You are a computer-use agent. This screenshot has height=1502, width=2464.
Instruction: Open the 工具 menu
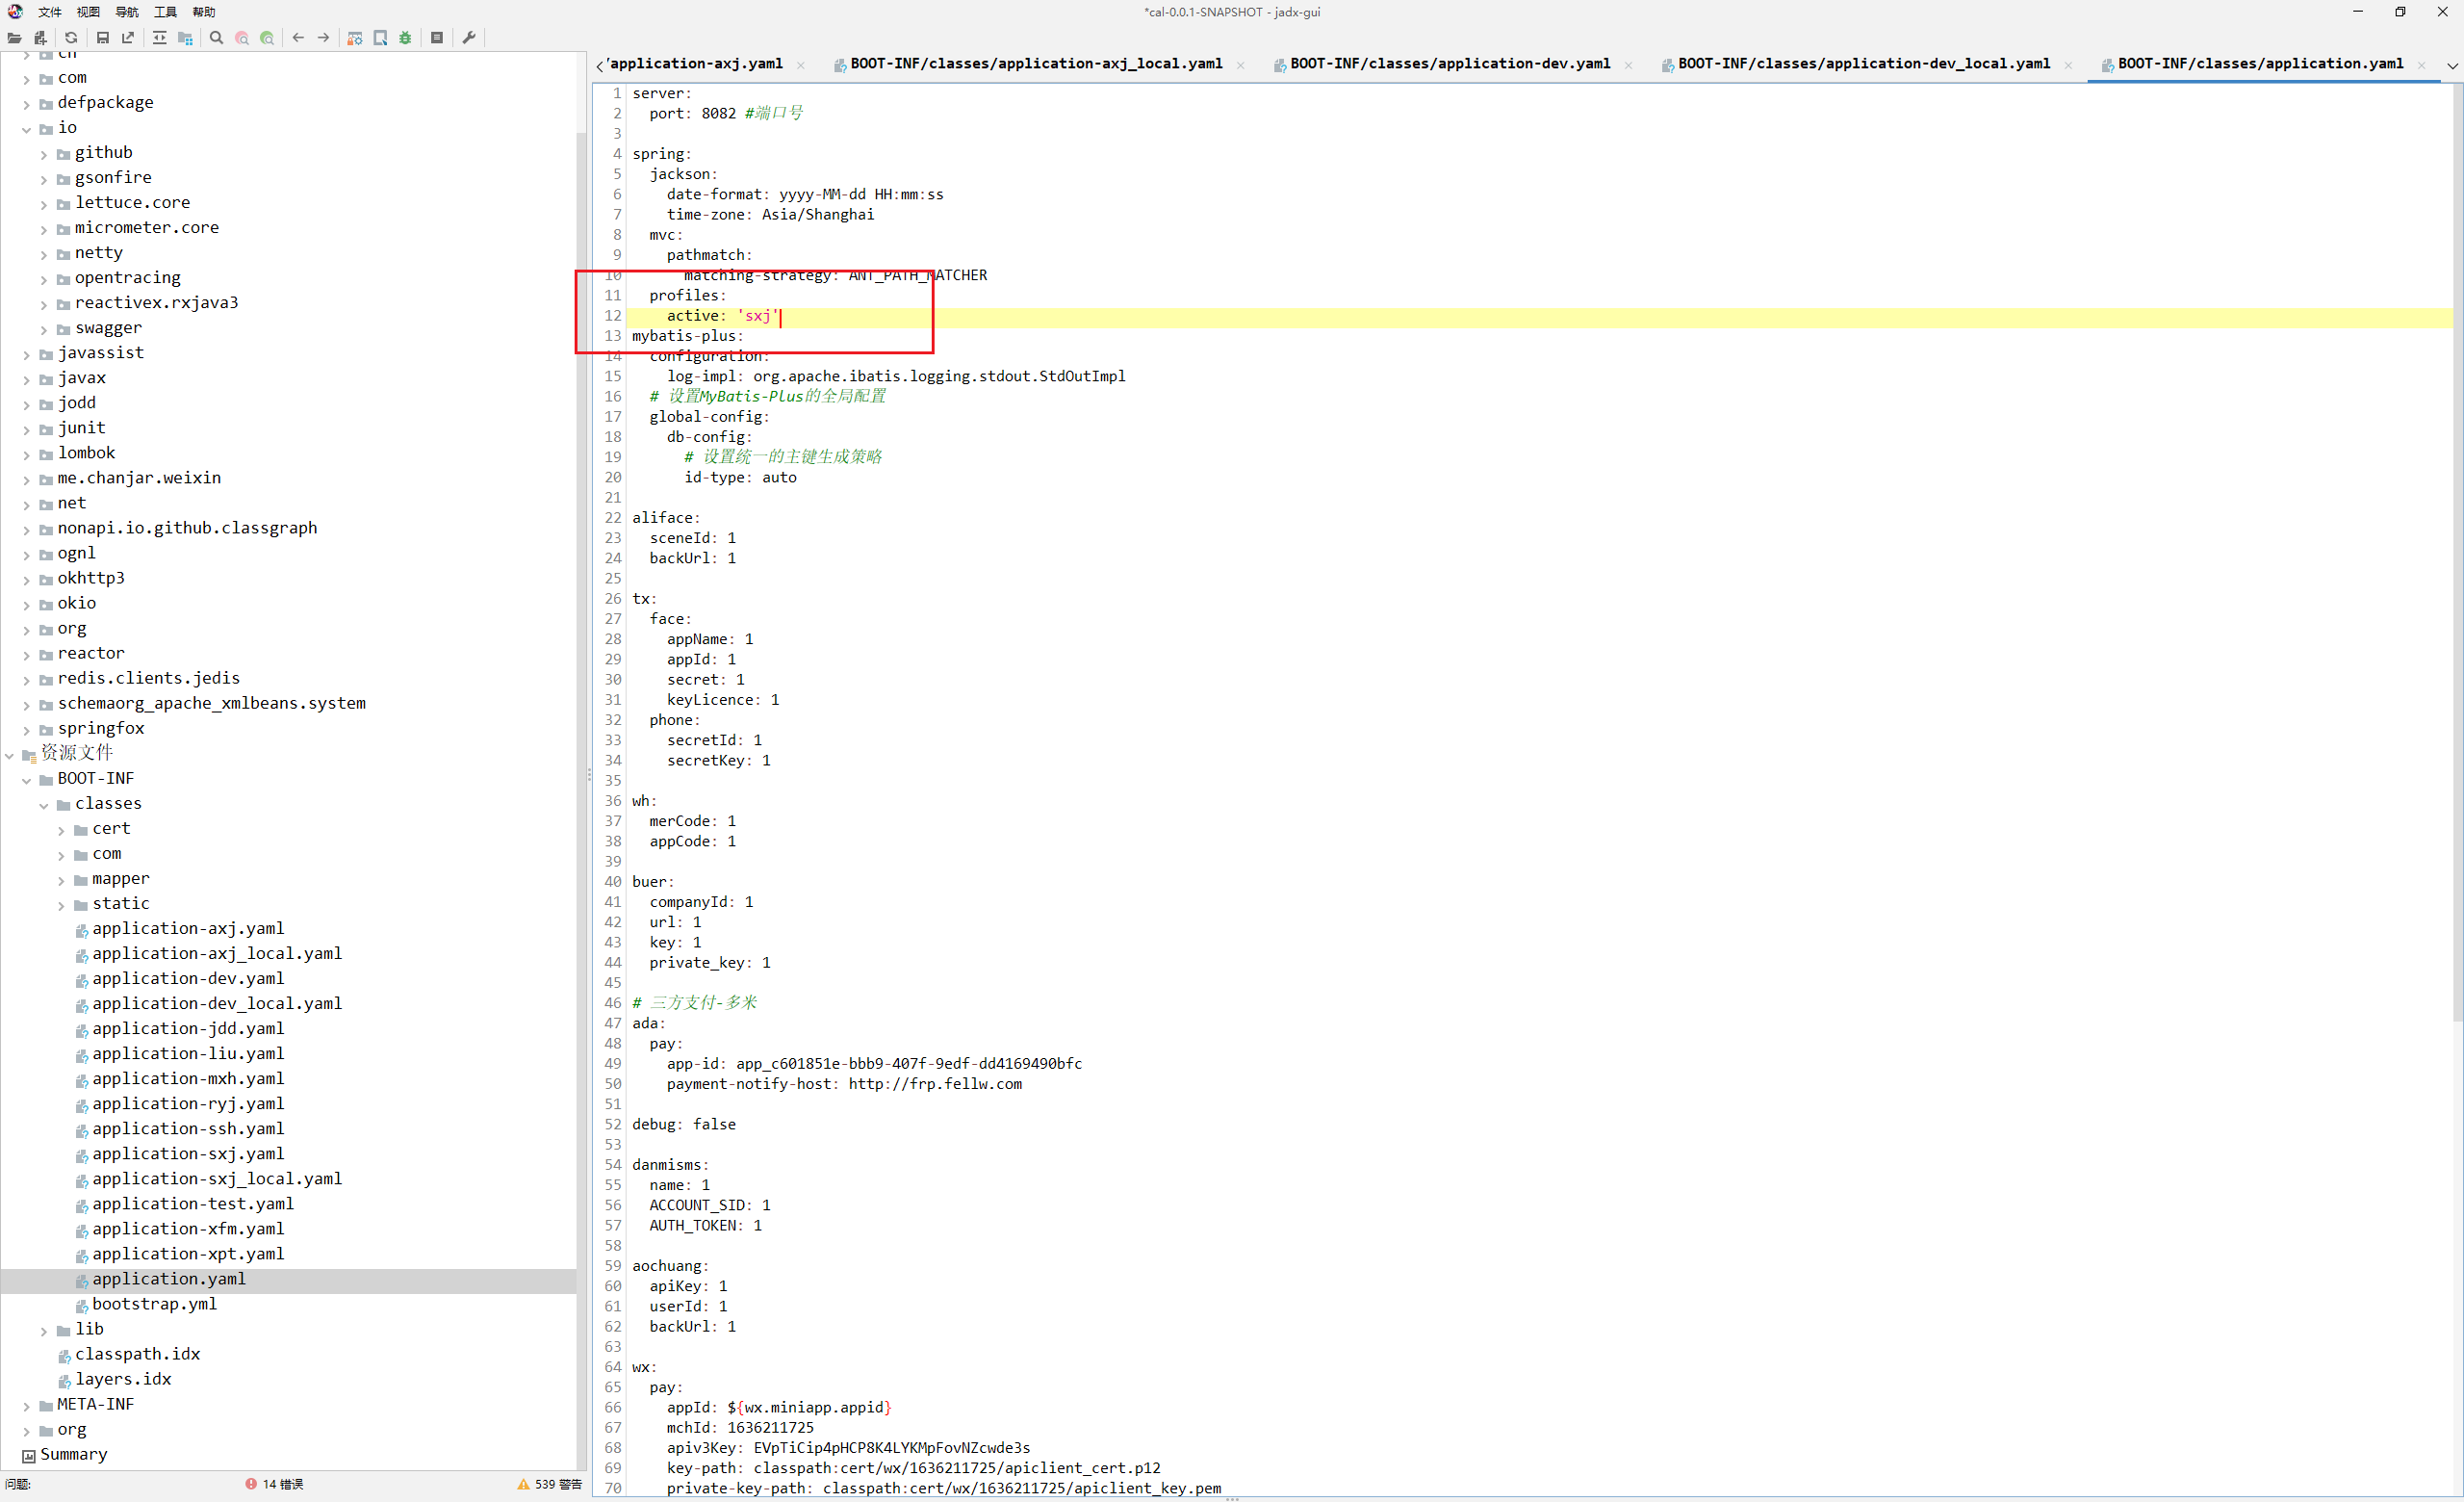(x=165, y=12)
